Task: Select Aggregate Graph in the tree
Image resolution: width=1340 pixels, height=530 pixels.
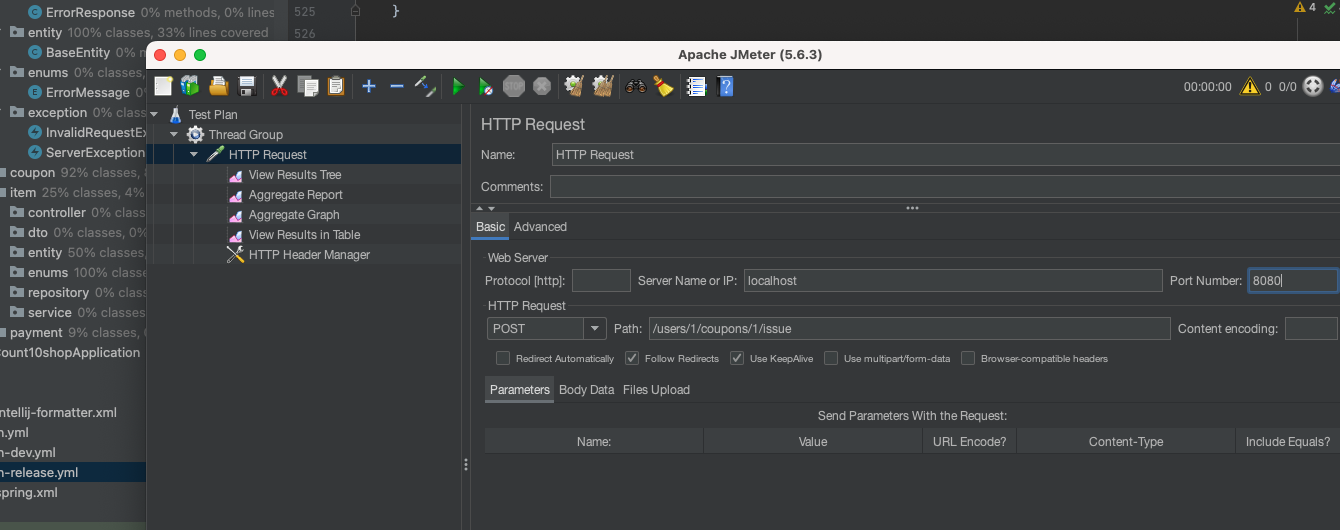Action: point(294,214)
